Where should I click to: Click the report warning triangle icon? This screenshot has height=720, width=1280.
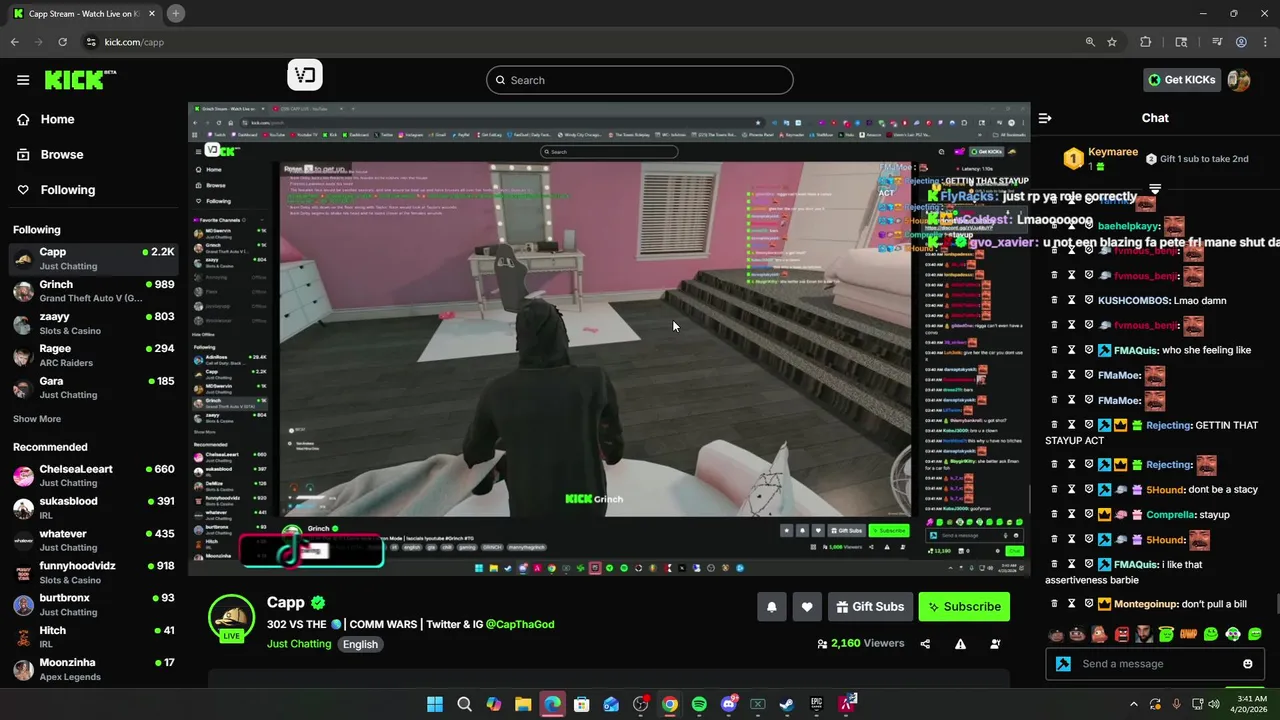[x=960, y=644]
